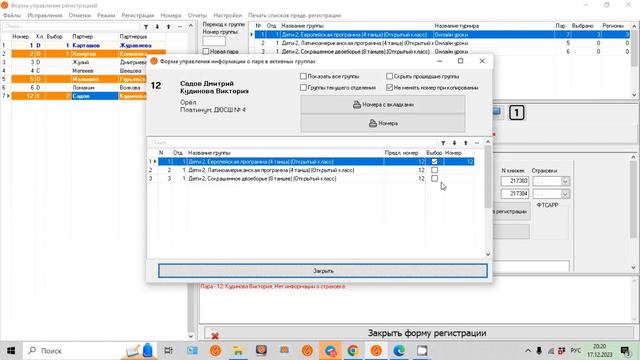640x360 pixels.
Task: Open the taskbar app left of Chrome
Action: tap(330, 351)
